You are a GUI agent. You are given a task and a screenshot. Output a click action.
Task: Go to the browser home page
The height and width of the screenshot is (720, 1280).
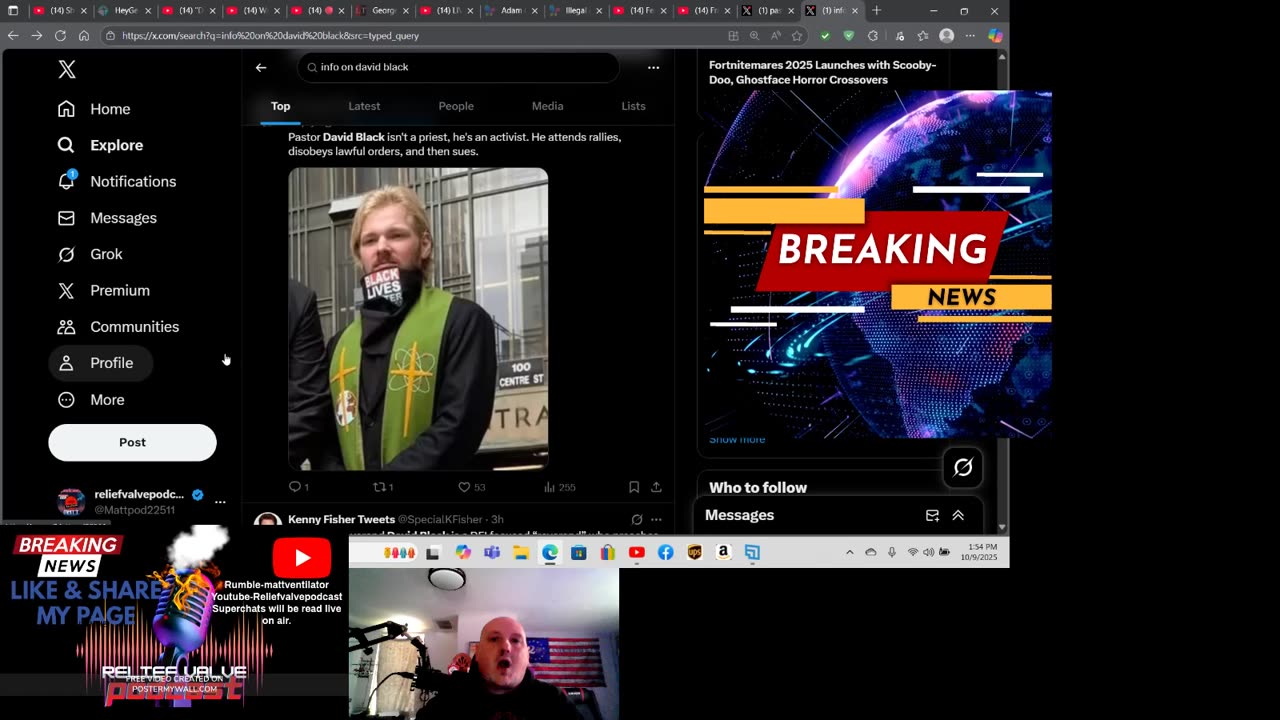84,36
